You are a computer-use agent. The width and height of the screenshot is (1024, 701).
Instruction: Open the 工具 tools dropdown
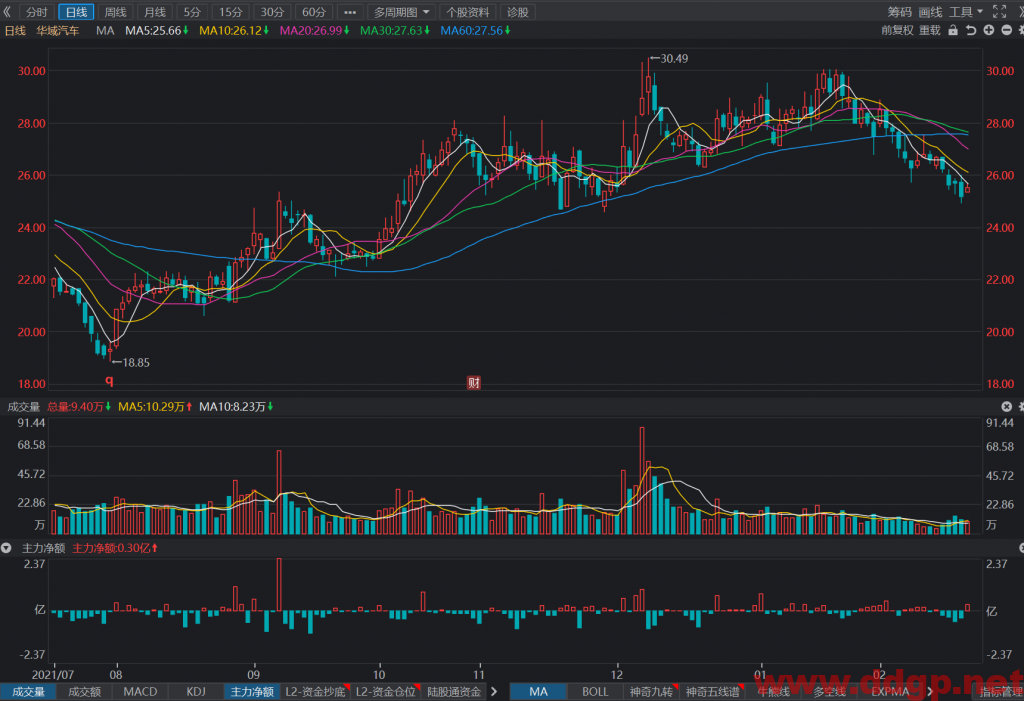click(x=965, y=12)
